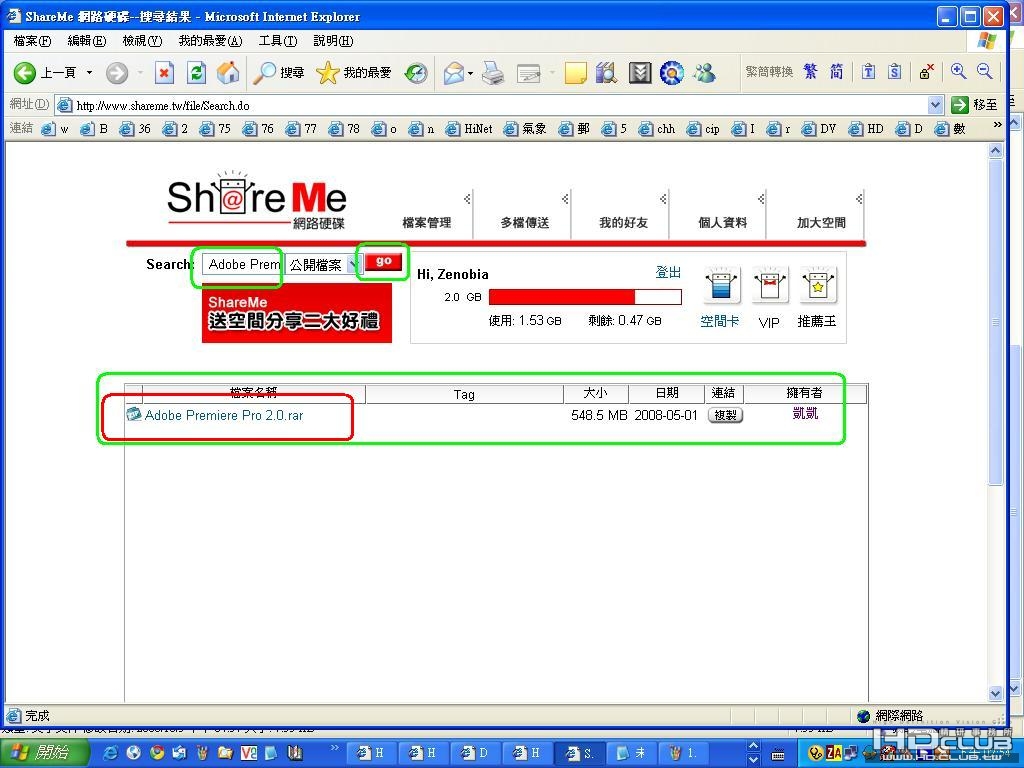The width and height of the screenshot is (1024, 768).
Task: Open the 說明(H) menu
Action: point(333,41)
